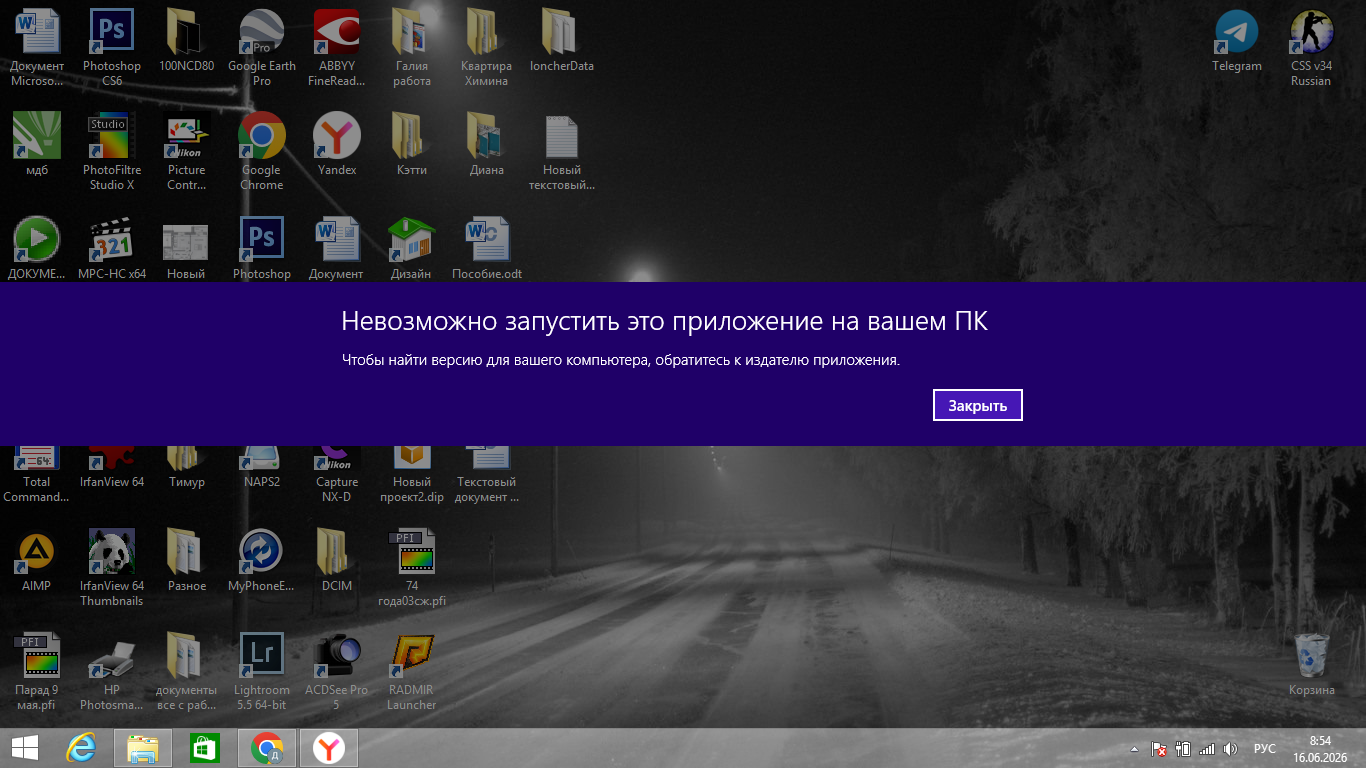The height and width of the screenshot is (768, 1366).
Task: Select the Галия работа folder
Action: pos(412,46)
